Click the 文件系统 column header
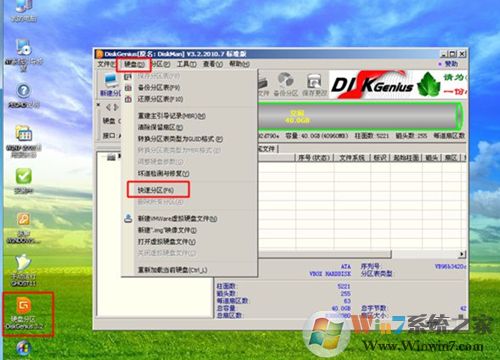Screen dimensions: 500x360 [x=352, y=157]
